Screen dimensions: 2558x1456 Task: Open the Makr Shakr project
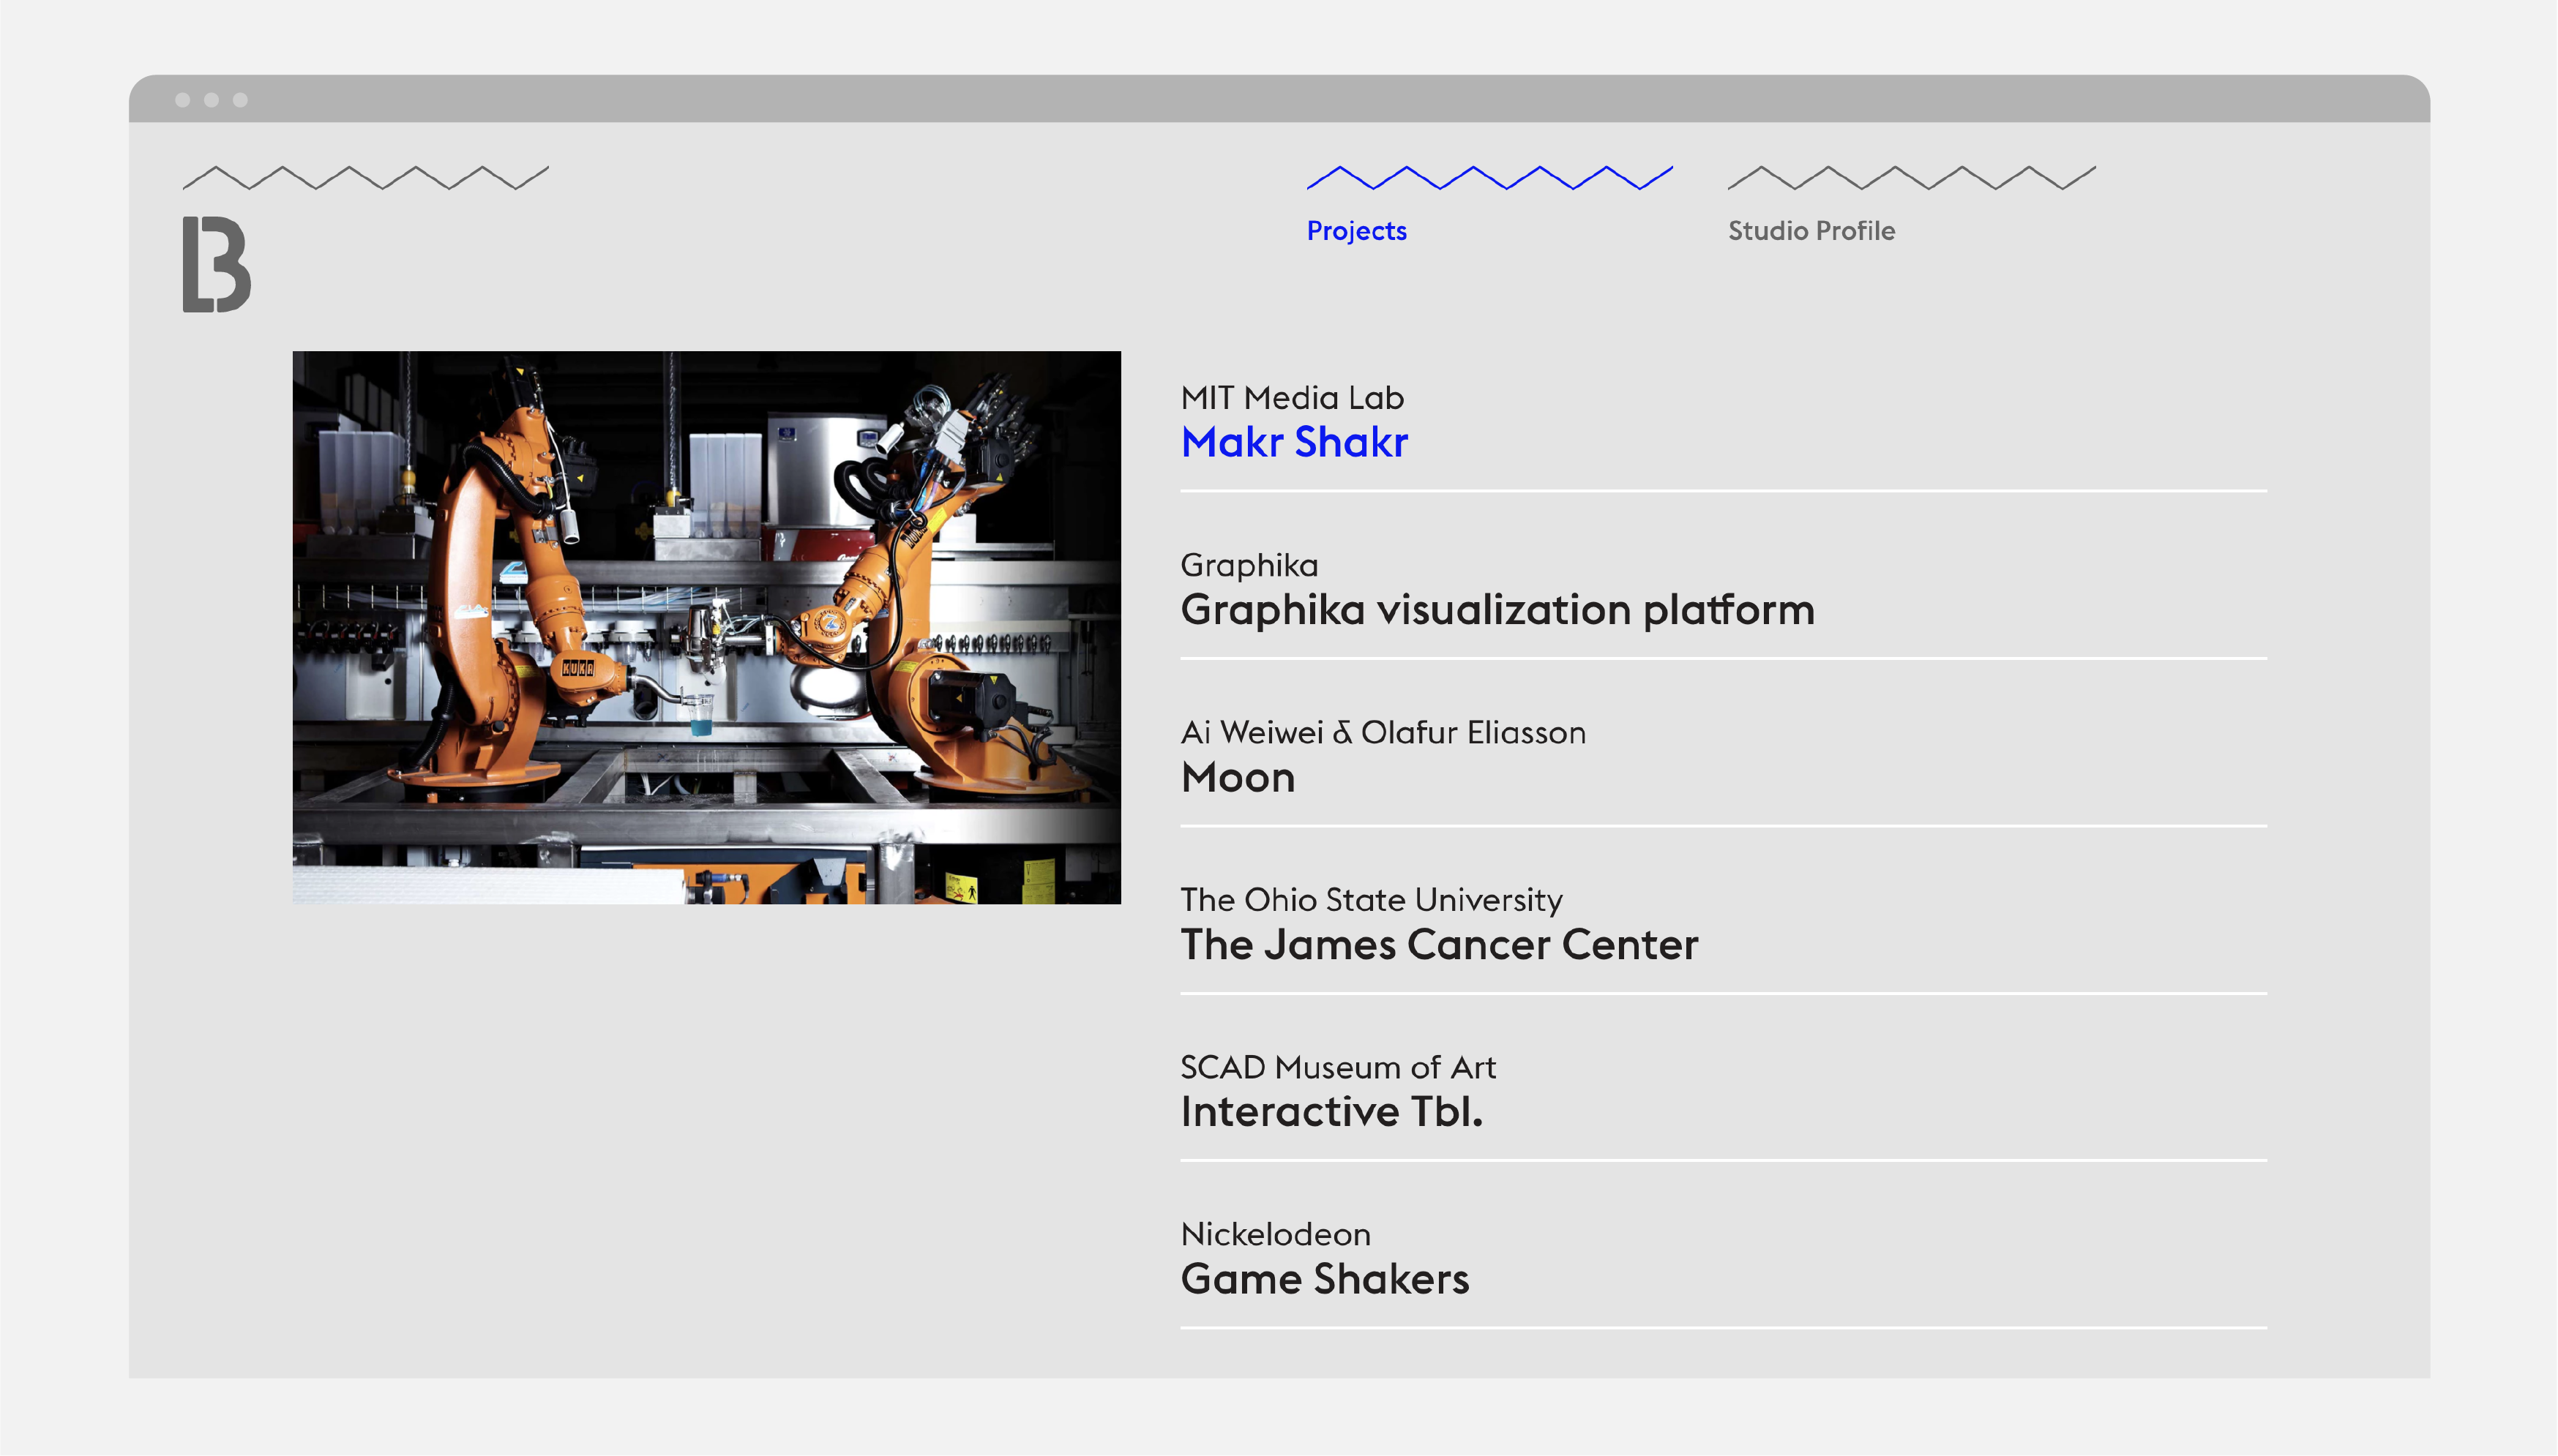1294,442
